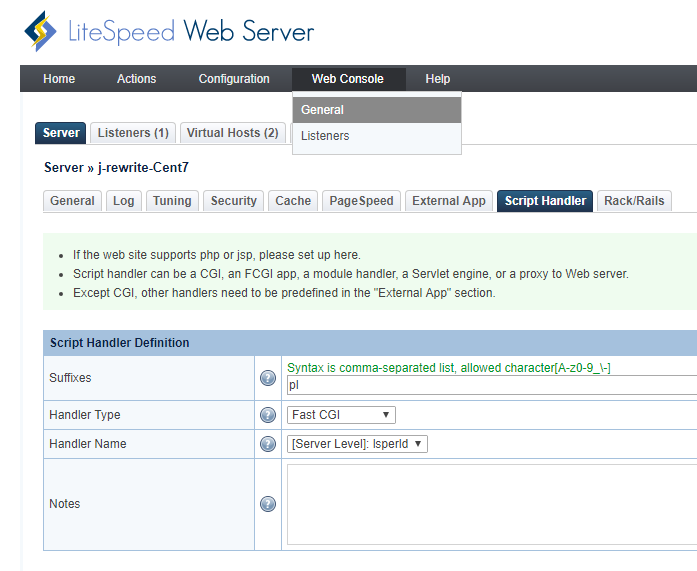Click inside the Notes text area
The height and width of the screenshot is (571, 697).
pos(490,504)
